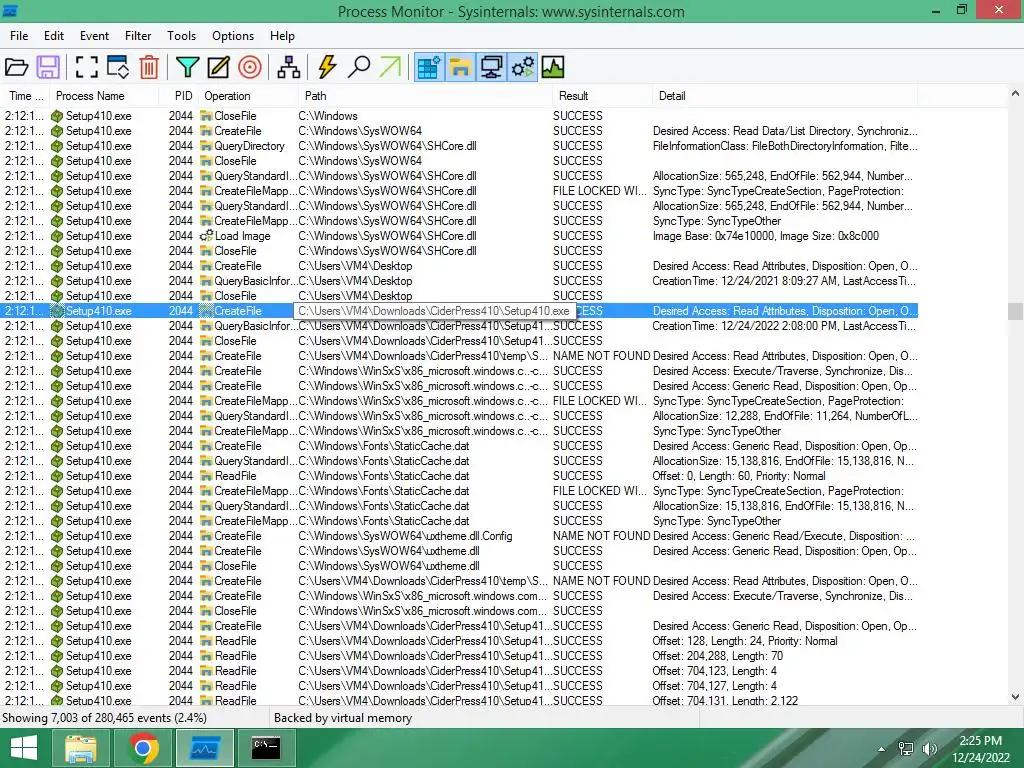Click the Operation column header

pyautogui.click(x=248, y=96)
